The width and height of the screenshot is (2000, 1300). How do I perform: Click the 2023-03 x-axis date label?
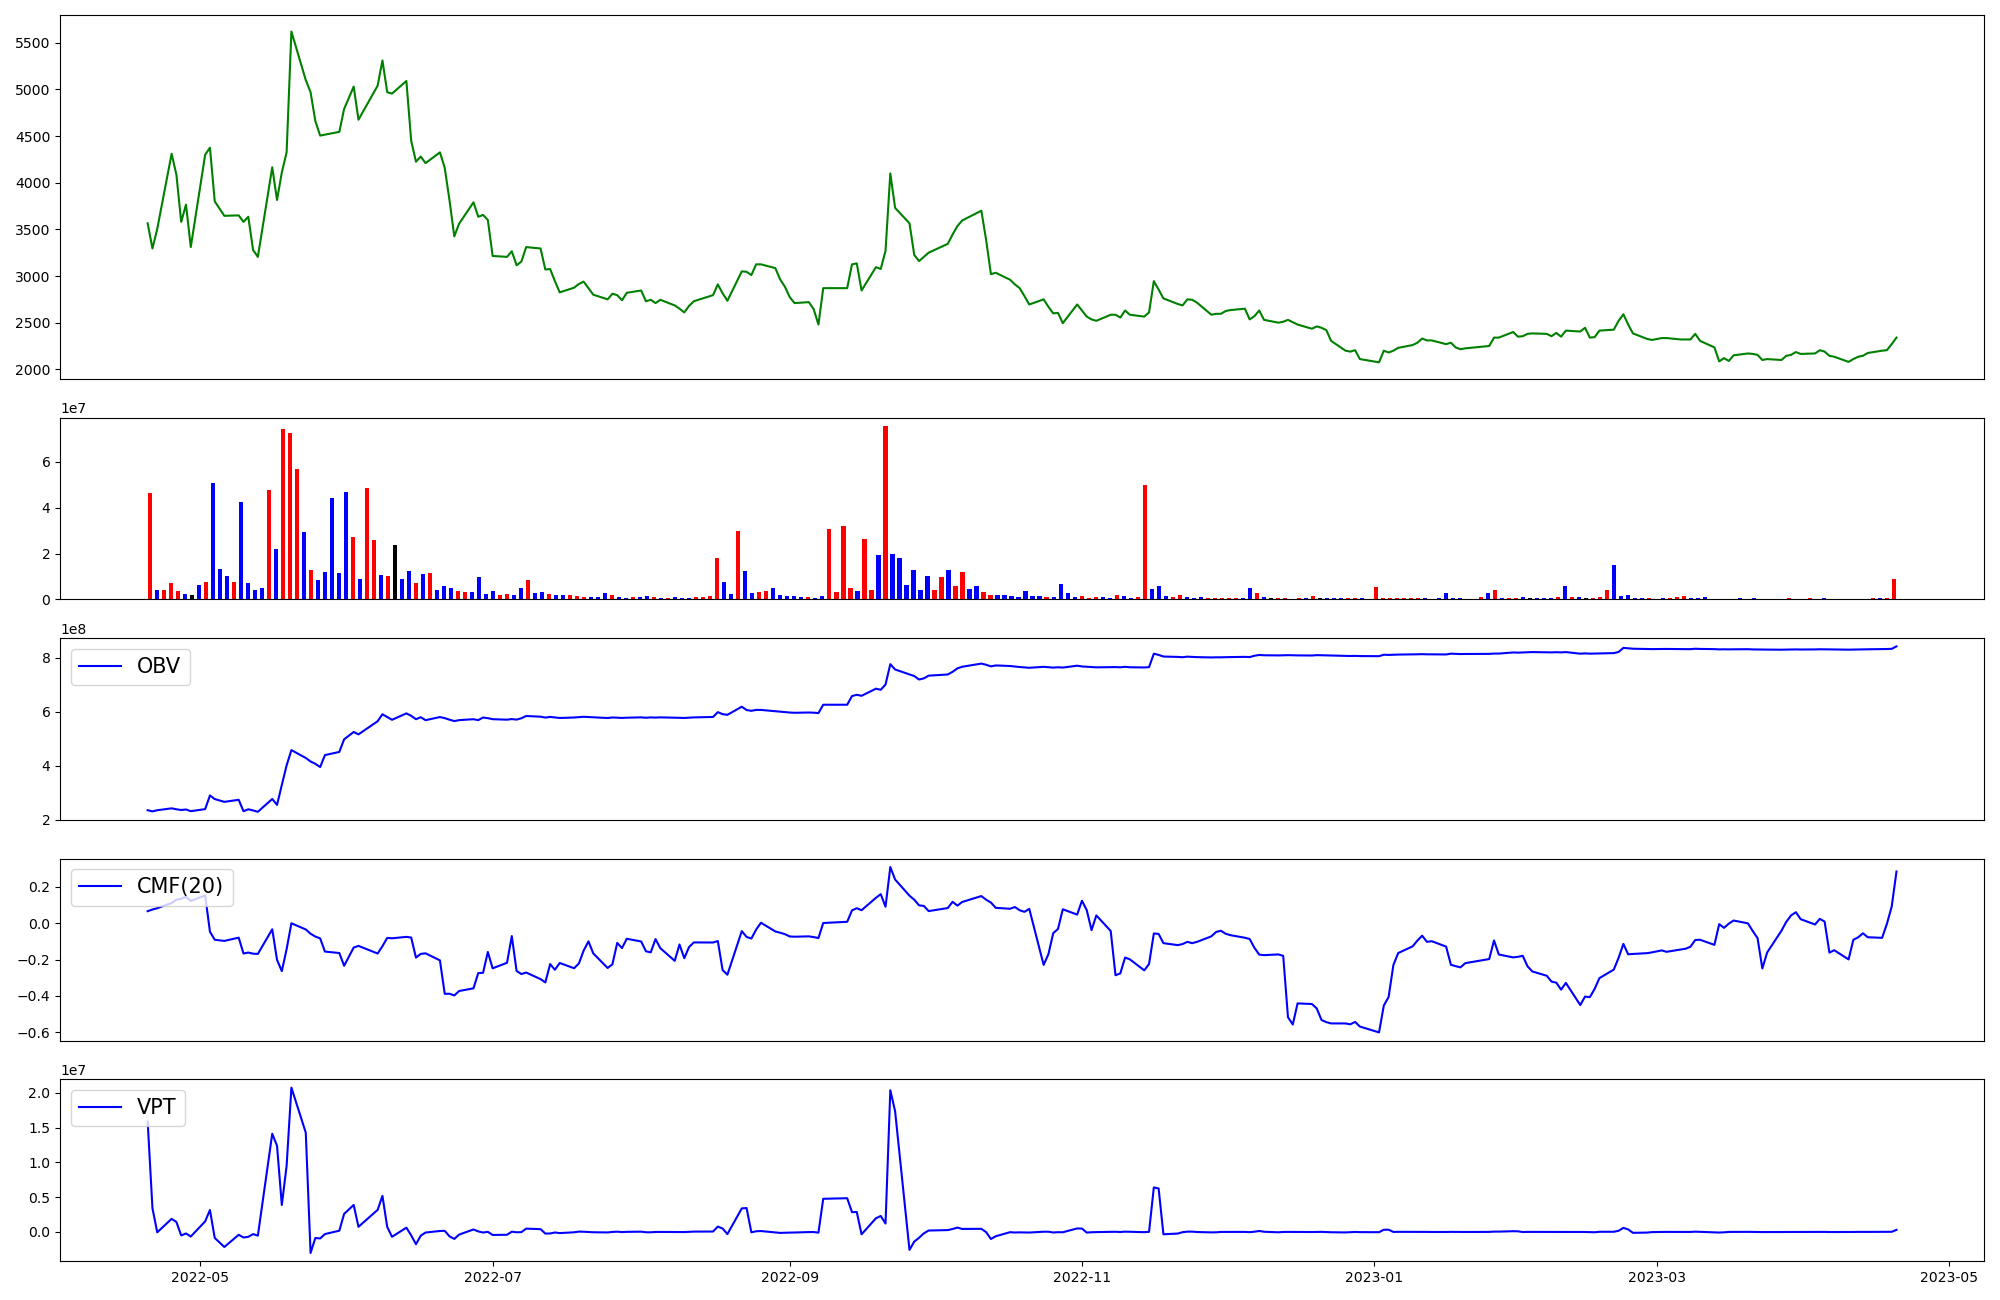click(1657, 1277)
